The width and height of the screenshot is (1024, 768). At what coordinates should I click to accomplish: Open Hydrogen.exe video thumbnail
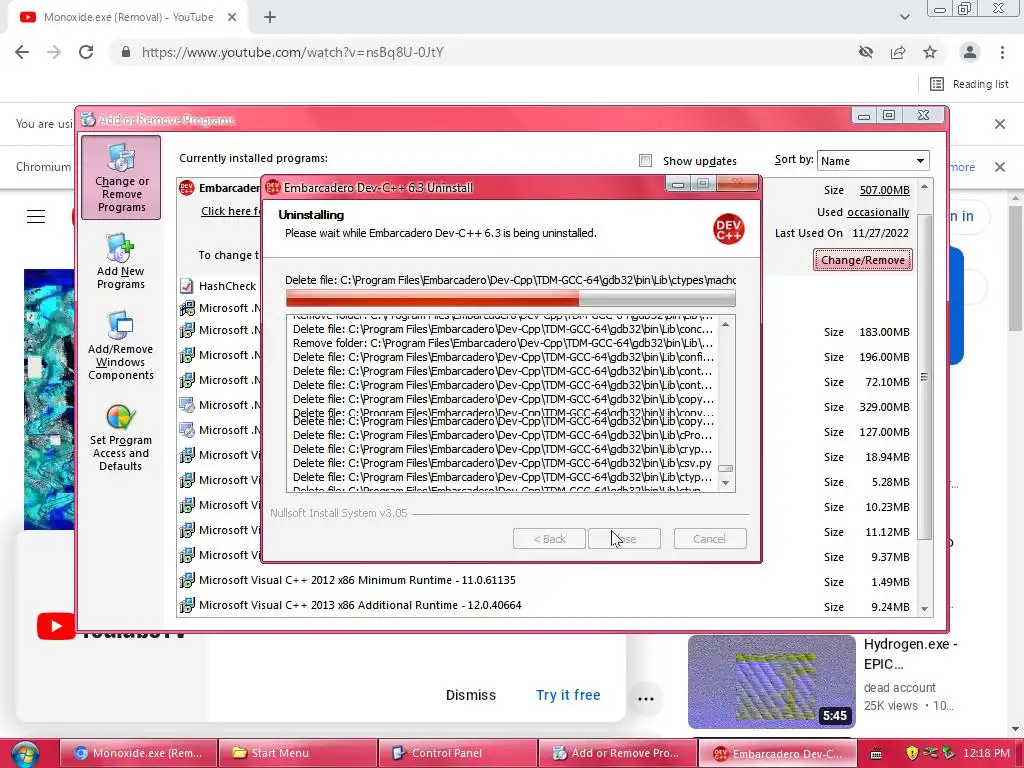[x=771, y=681]
